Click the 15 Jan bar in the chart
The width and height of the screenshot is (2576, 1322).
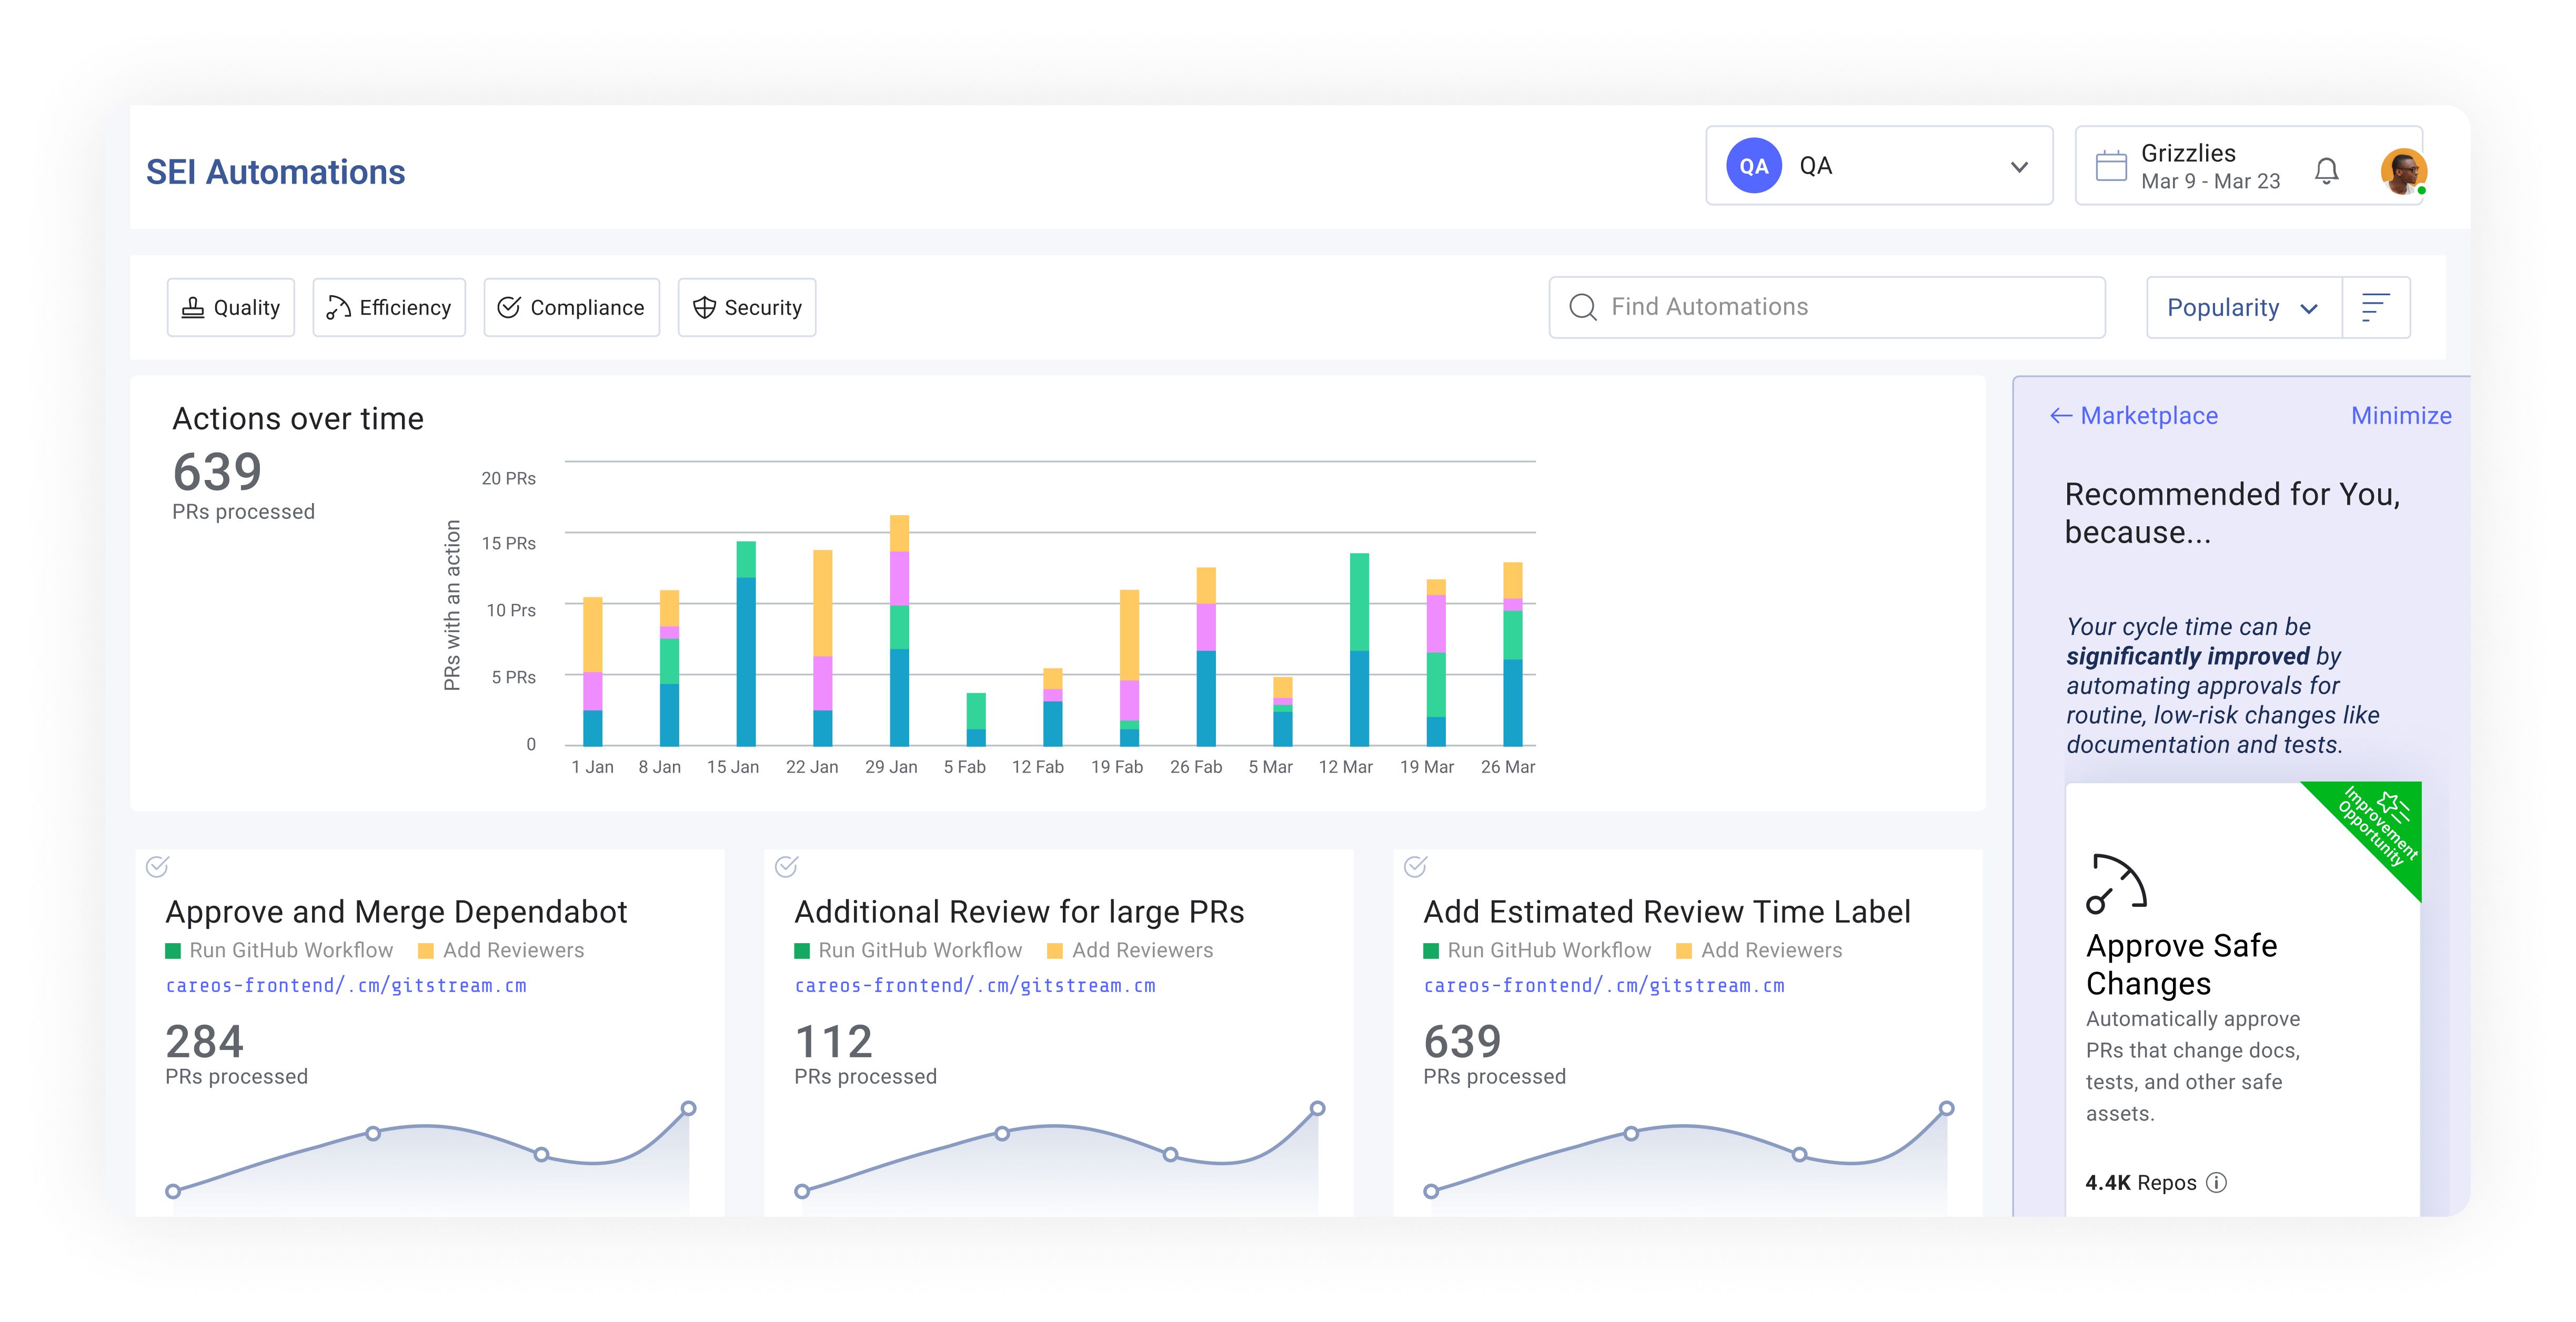tap(746, 644)
